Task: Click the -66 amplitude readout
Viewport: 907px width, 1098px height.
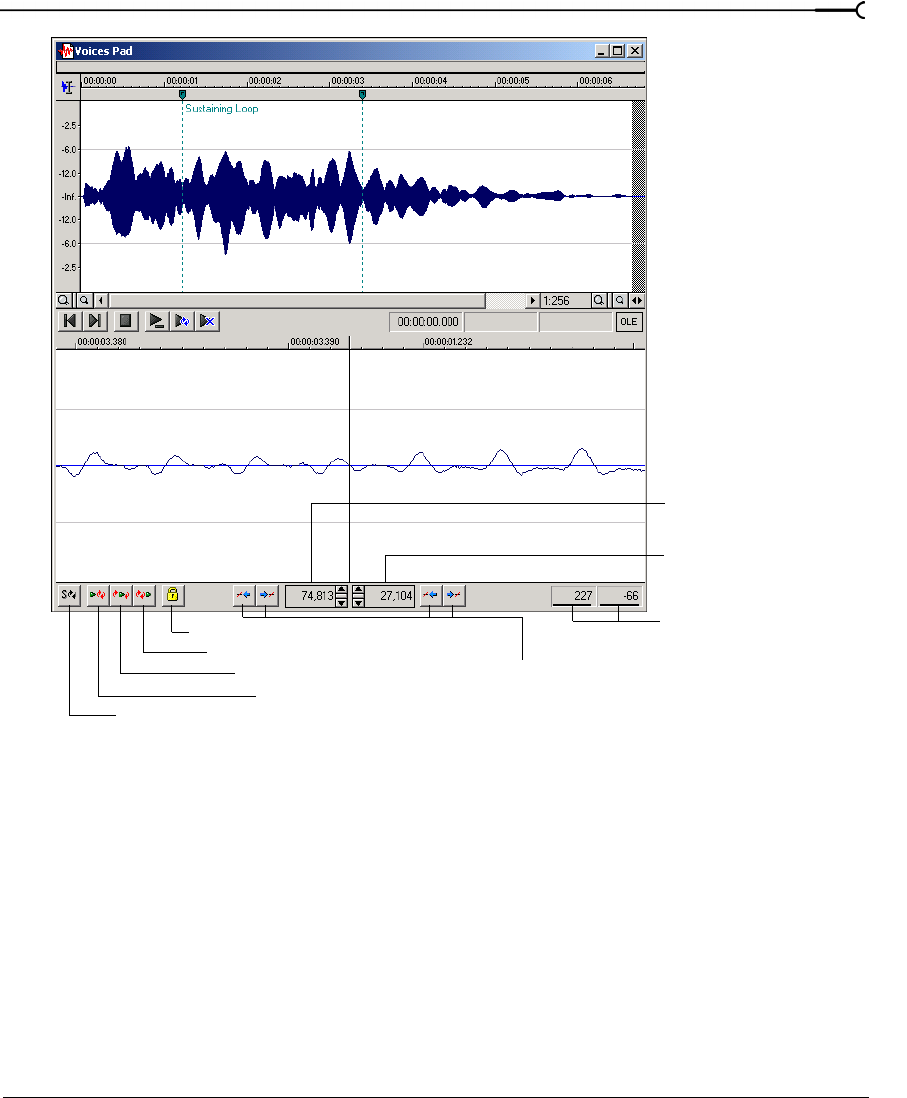Action: pos(621,596)
